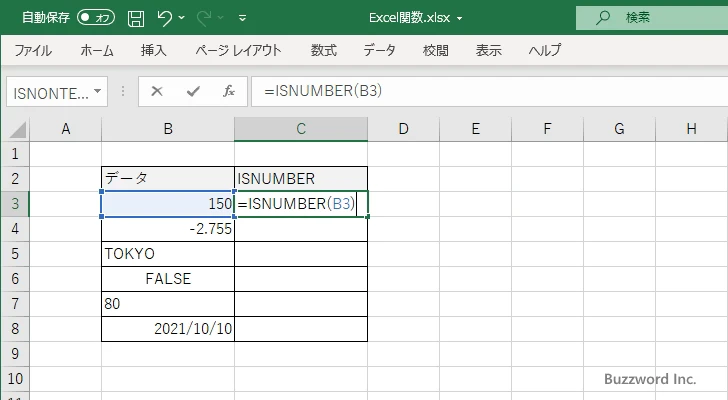Select column H header
This screenshot has width=728, height=400.
691,129
